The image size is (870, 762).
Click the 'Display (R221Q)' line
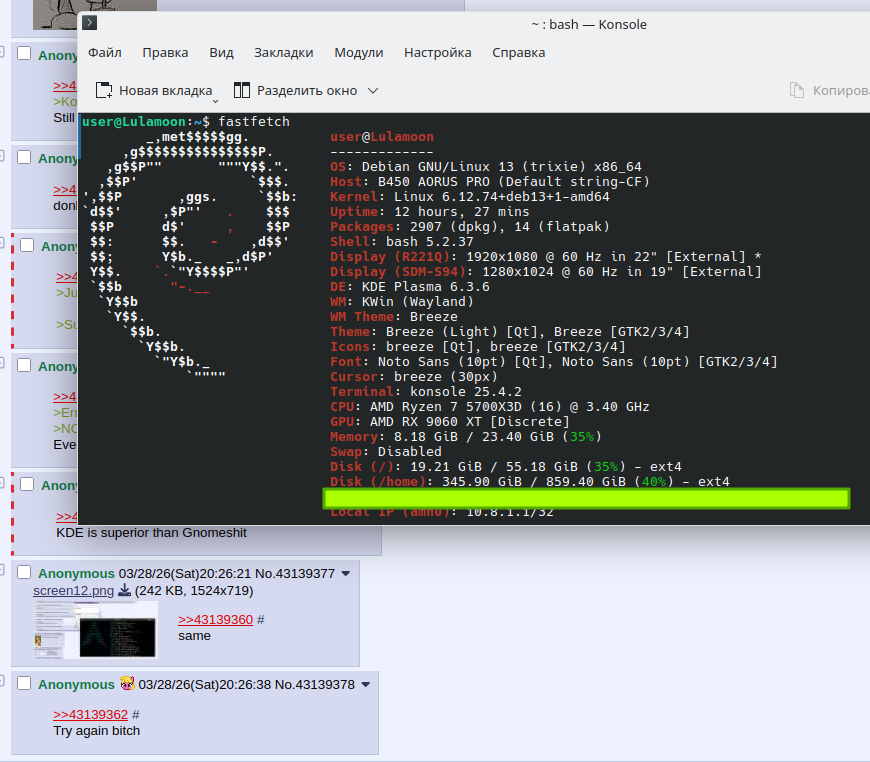545,256
